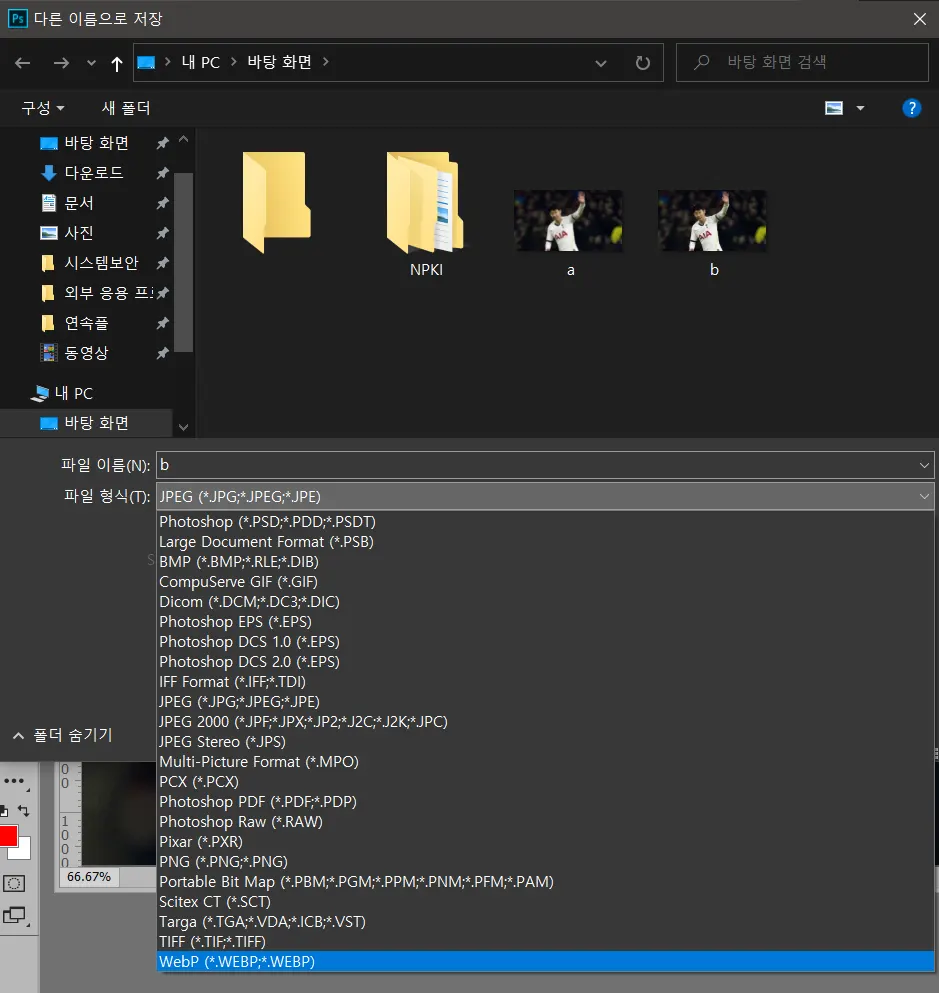939x993 pixels.
Task: Choose Photoshop DCS 2.0 format
Action: (x=545, y=662)
